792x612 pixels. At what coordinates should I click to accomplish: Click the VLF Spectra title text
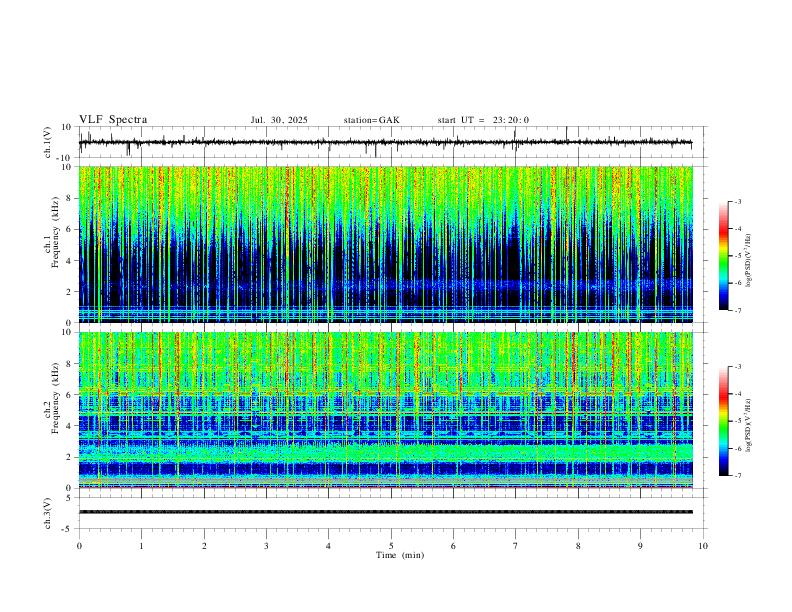click(113, 120)
